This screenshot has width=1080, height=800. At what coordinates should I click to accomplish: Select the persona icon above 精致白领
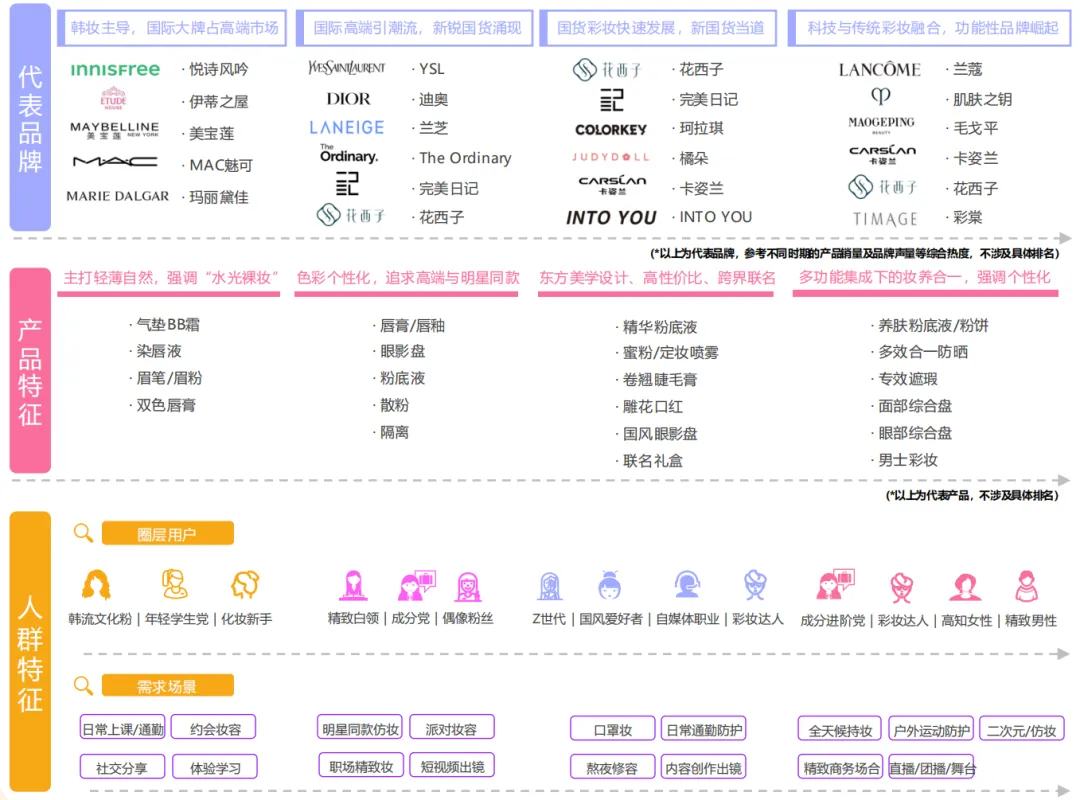click(x=353, y=586)
